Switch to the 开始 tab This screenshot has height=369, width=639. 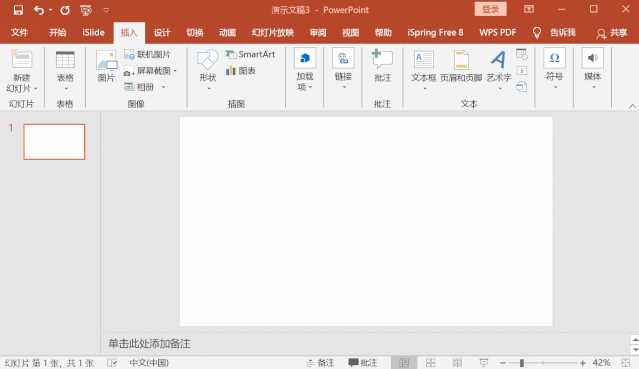pos(57,33)
